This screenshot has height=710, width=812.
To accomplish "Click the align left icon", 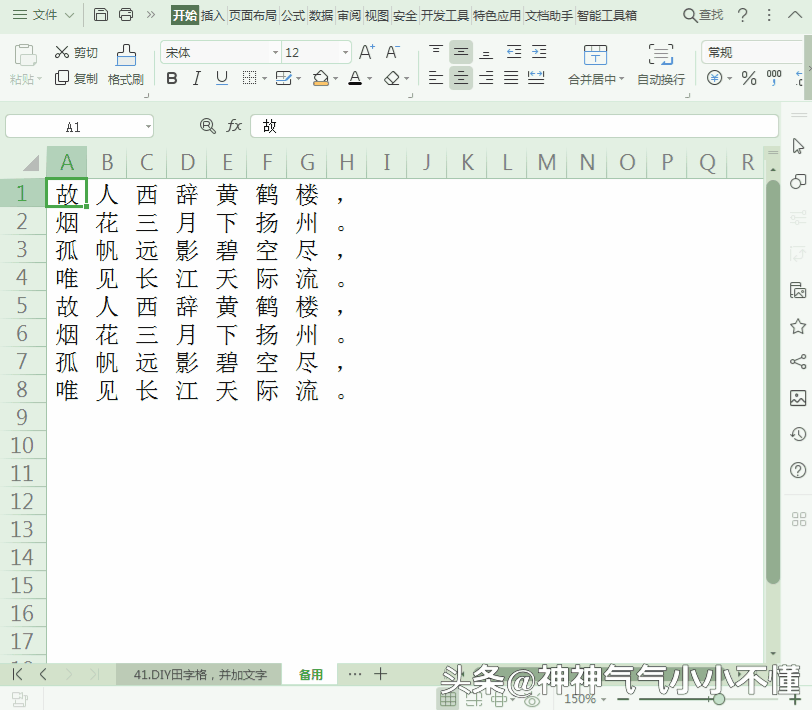I will (436, 78).
